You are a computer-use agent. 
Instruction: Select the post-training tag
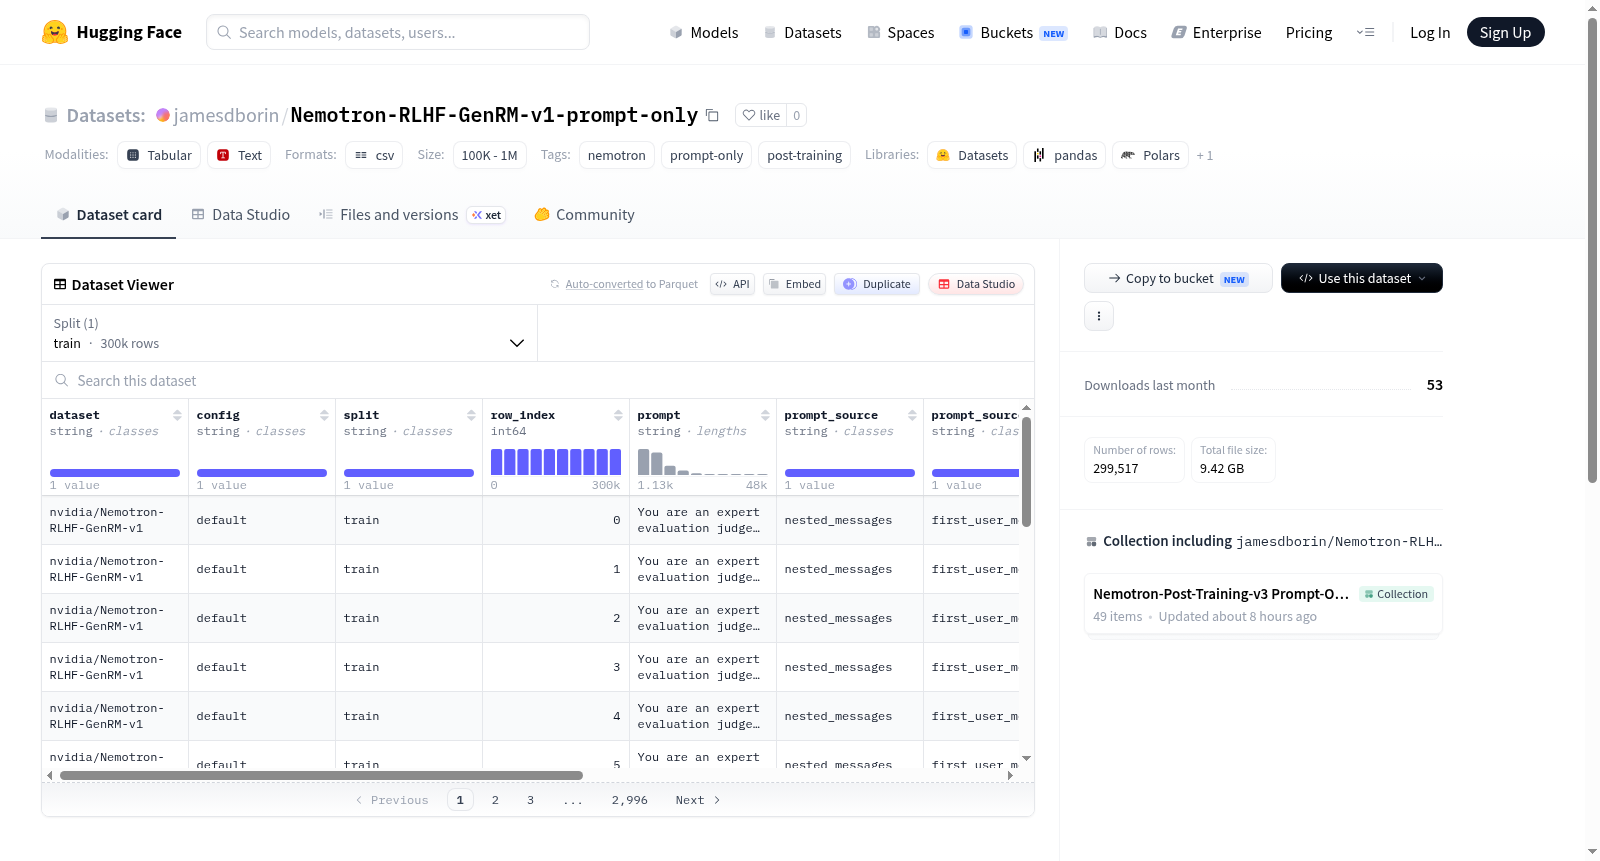click(x=804, y=155)
